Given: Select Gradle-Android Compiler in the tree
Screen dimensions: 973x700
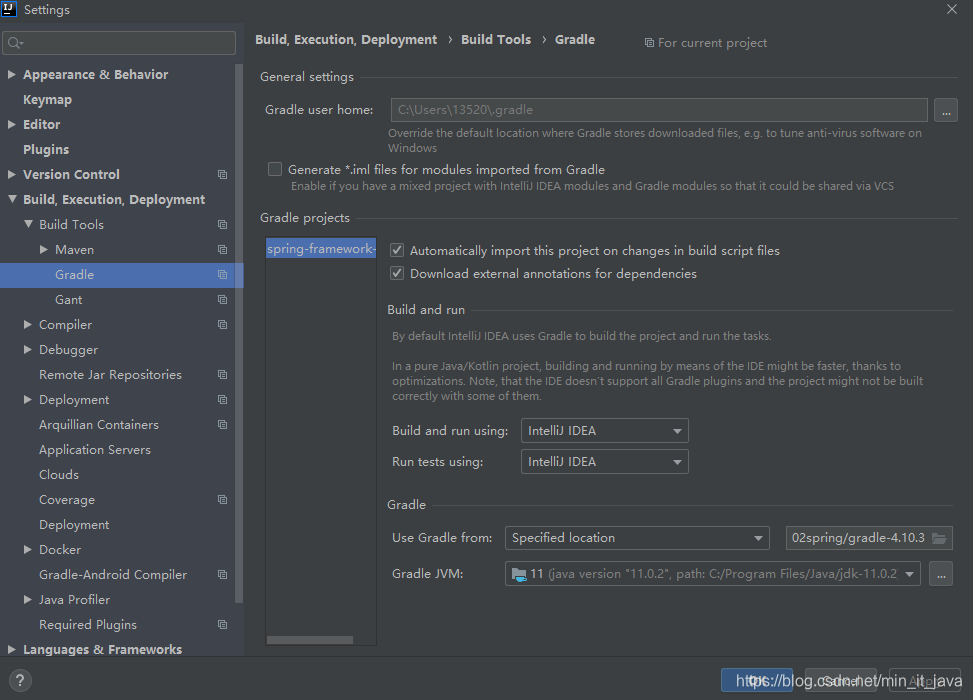Looking at the screenshot, I should click(113, 575).
